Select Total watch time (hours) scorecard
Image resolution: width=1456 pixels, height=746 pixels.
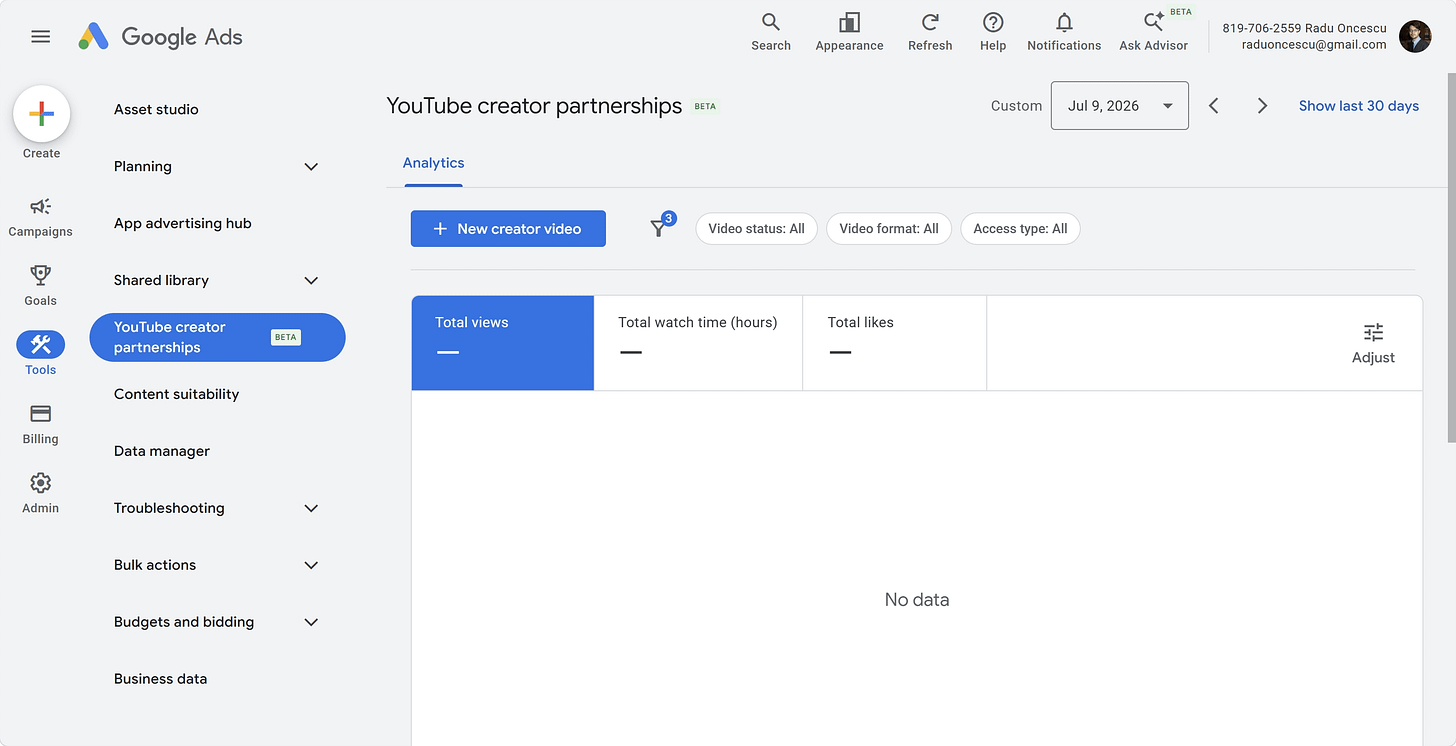(698, 343)
